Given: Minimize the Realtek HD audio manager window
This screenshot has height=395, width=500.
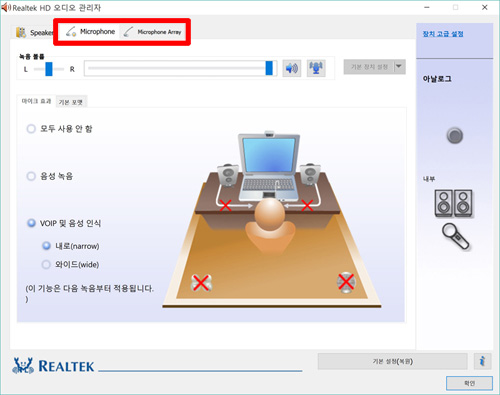Looking at the screenshot, I should click(427, 7).
